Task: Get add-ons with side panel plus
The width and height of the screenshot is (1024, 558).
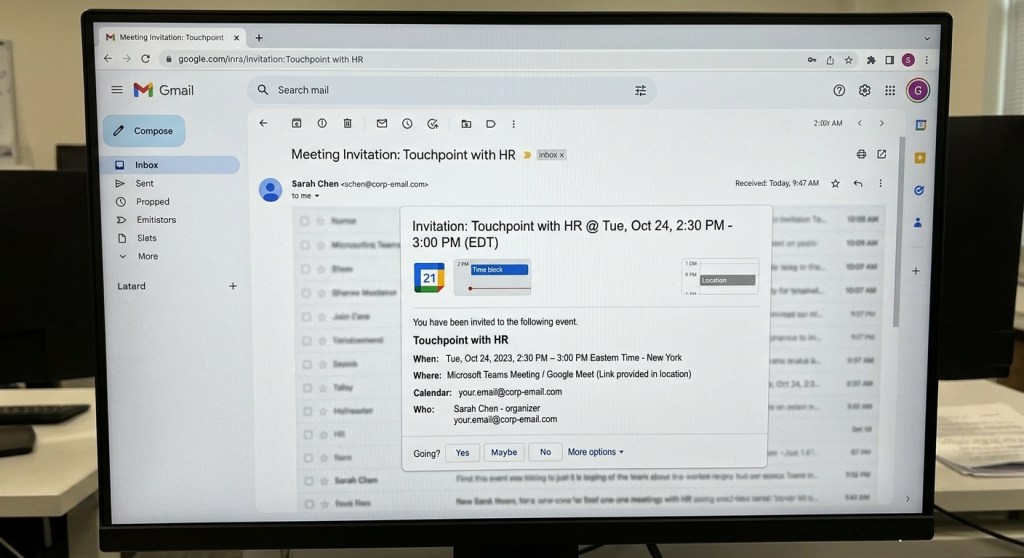Action: [x=916, y=271]
